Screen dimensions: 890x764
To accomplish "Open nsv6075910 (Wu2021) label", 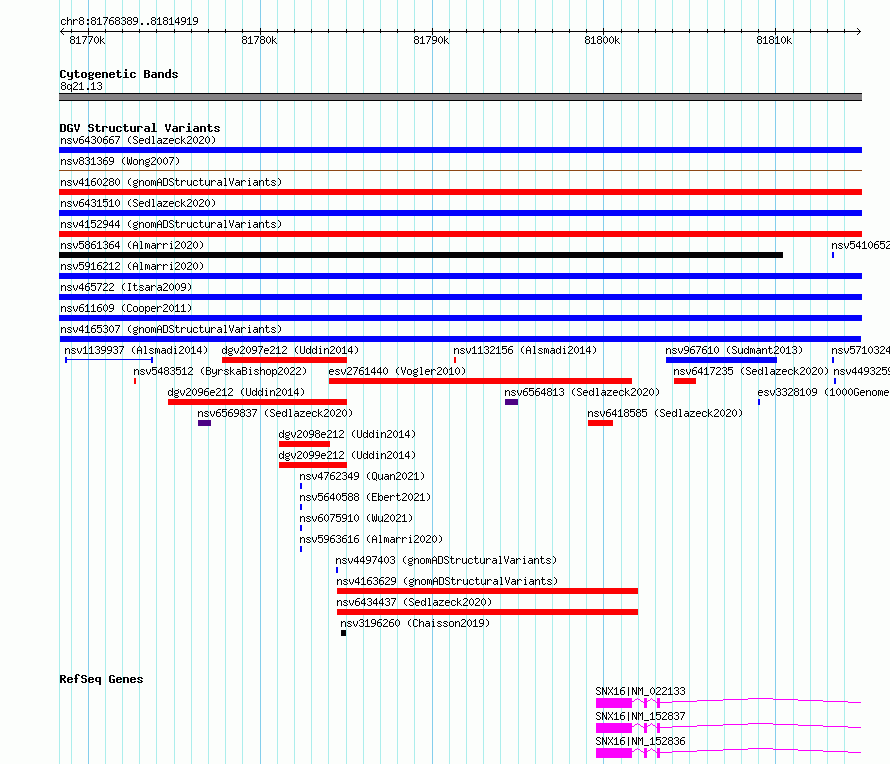I will point(356,518).
